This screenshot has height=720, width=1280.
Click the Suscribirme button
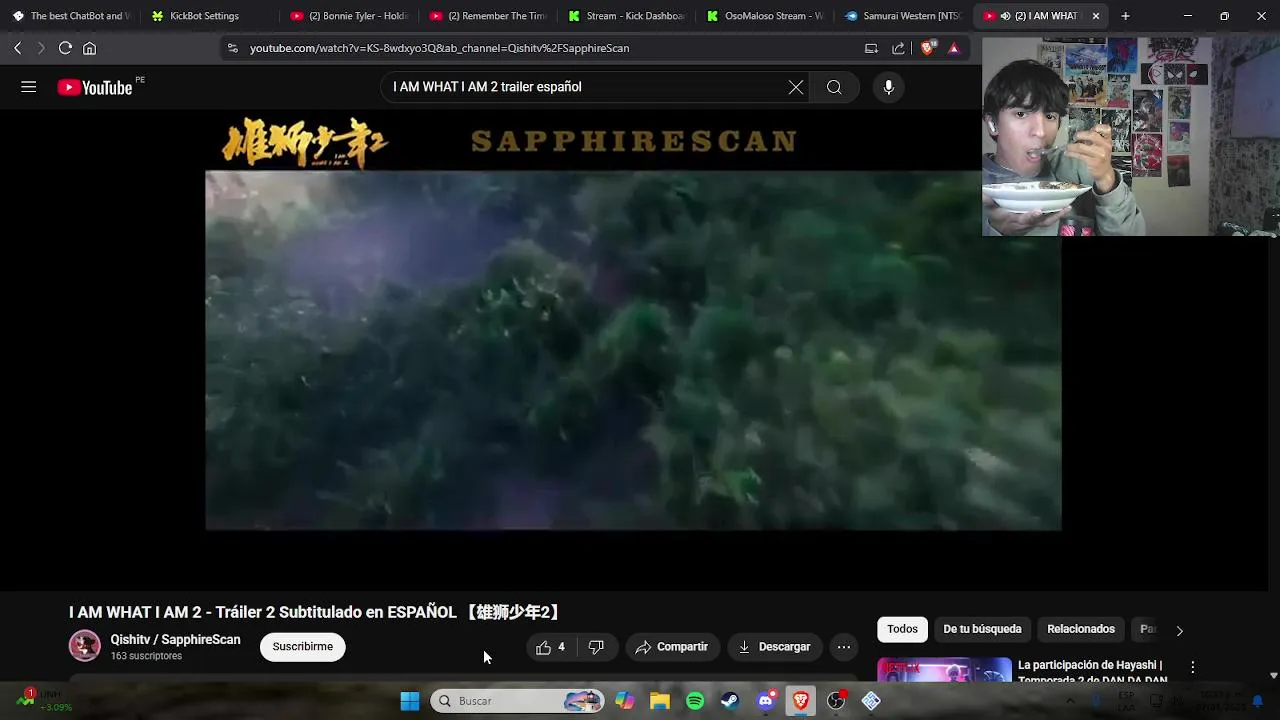[x=303, y=647]
